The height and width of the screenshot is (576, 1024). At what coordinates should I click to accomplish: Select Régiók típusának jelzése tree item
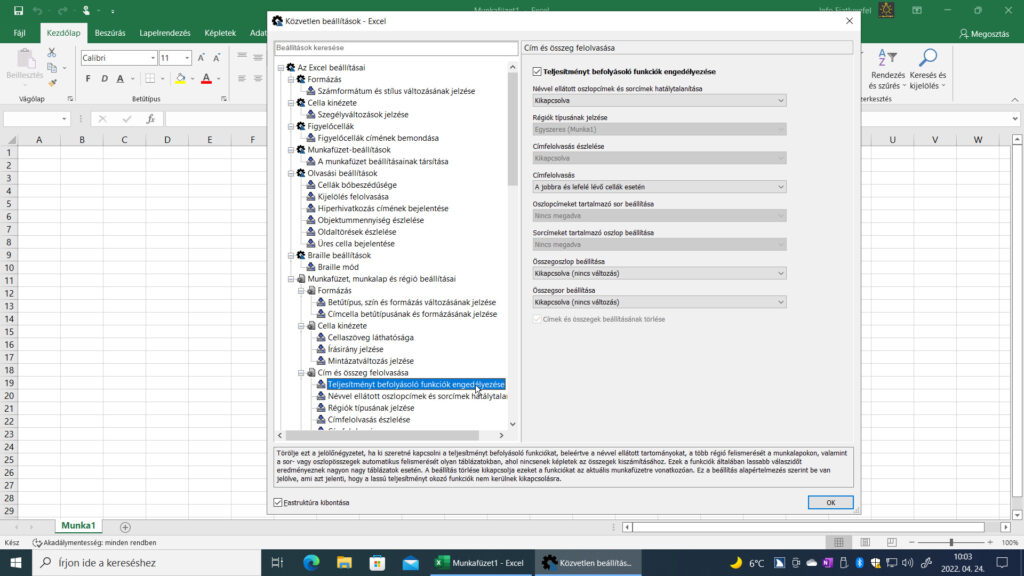point(370,408)
